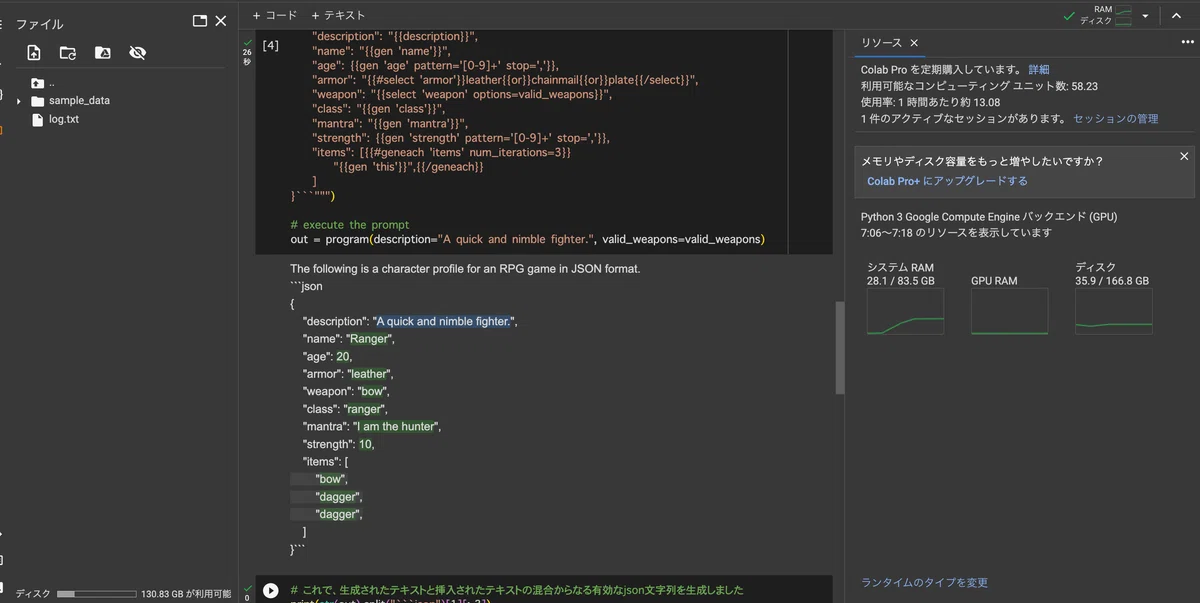Toggle hidden files visibility eye icon
1200x603 pixels.
(x=137, y=53)
